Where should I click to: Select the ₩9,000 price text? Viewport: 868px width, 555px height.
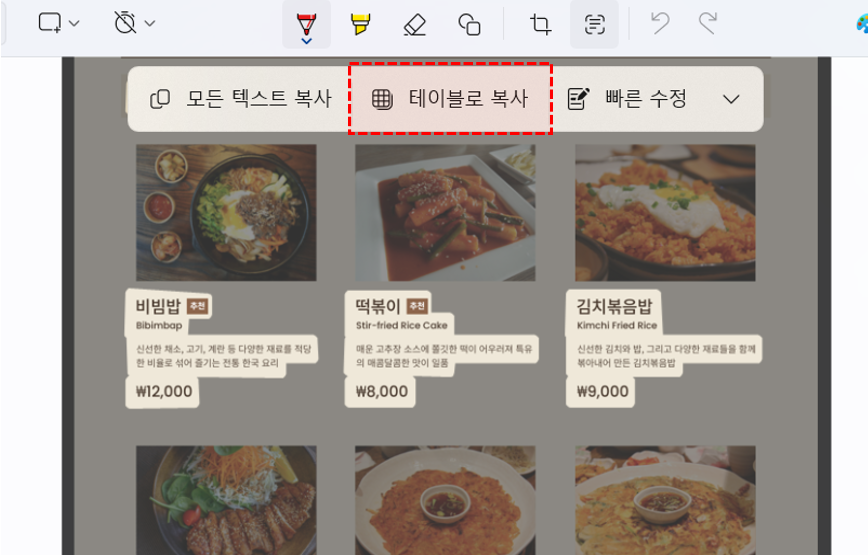[x=602, y=392]
